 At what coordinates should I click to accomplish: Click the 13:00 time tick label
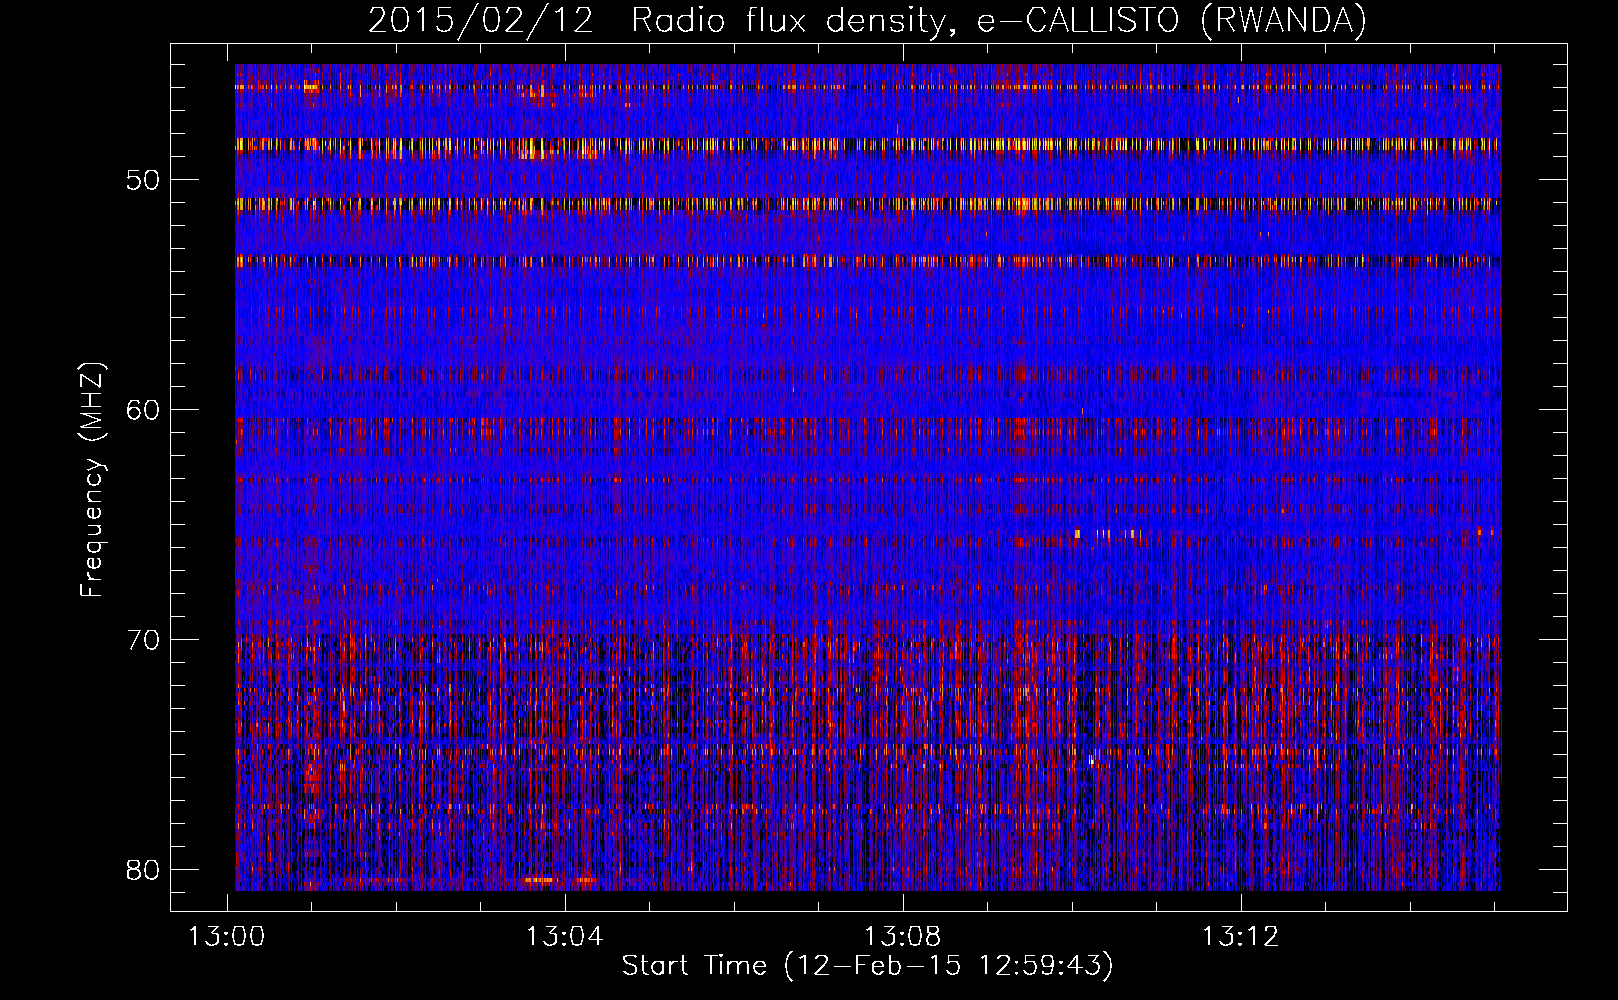pyautogui.click(x=227, y=937)
